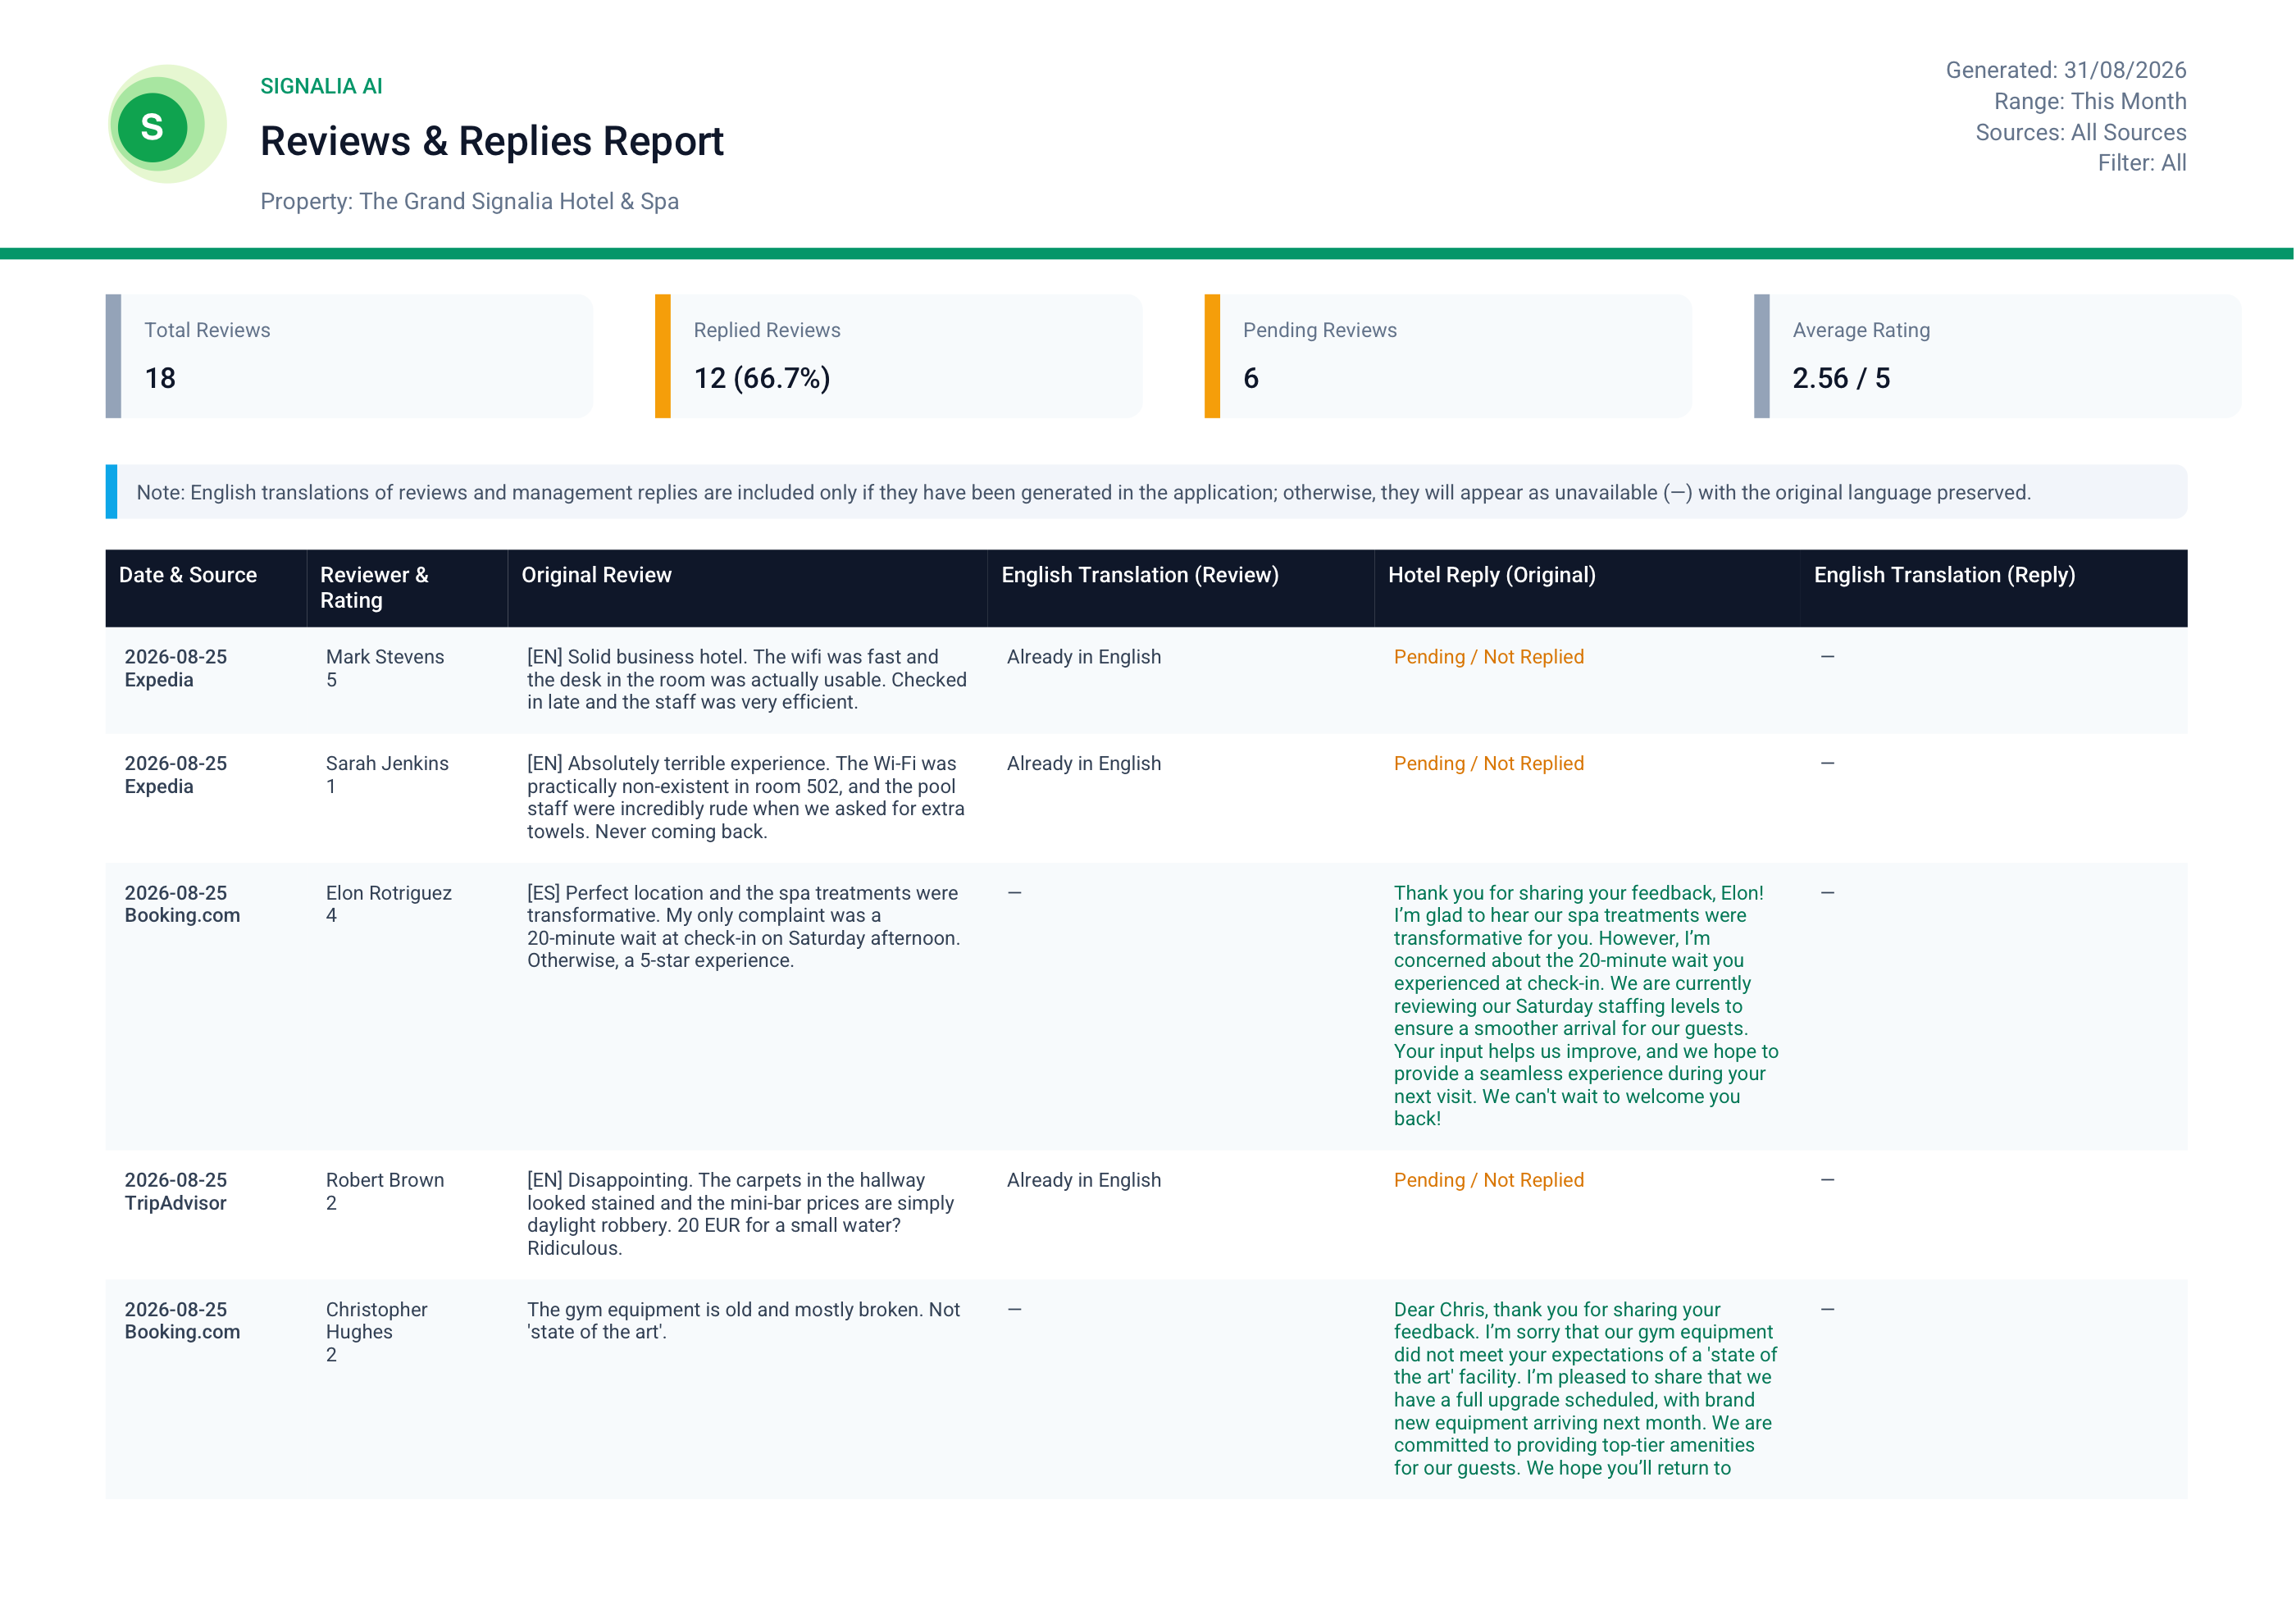Select reviewer name Robert Brown
The width and height of the screenshot is (2296, 1623).
[385, 1180]
